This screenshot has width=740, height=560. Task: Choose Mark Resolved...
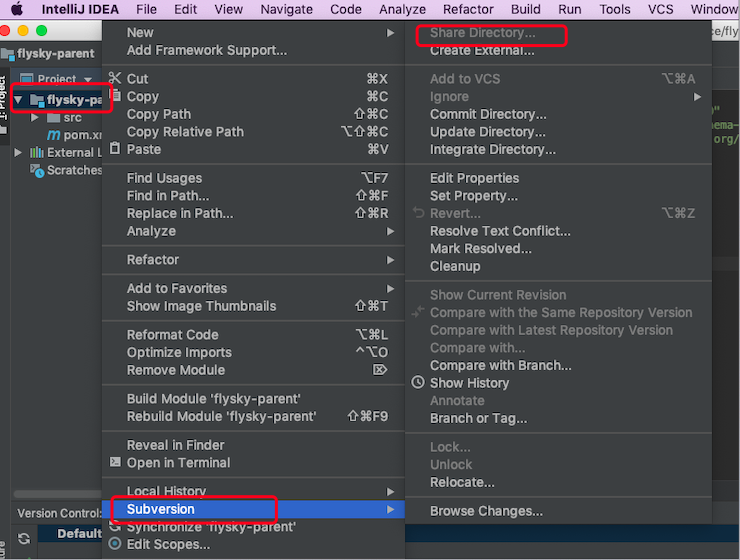558,249
